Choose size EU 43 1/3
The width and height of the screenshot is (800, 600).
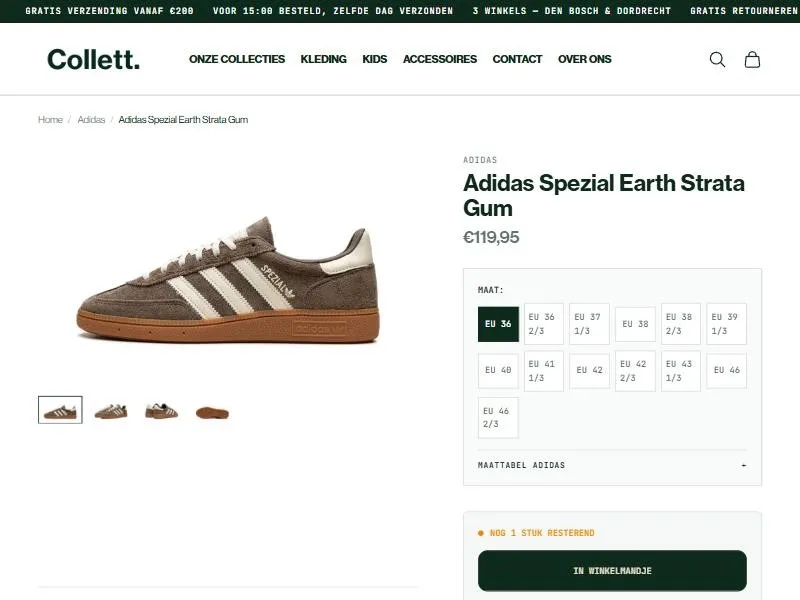[681, 371]
